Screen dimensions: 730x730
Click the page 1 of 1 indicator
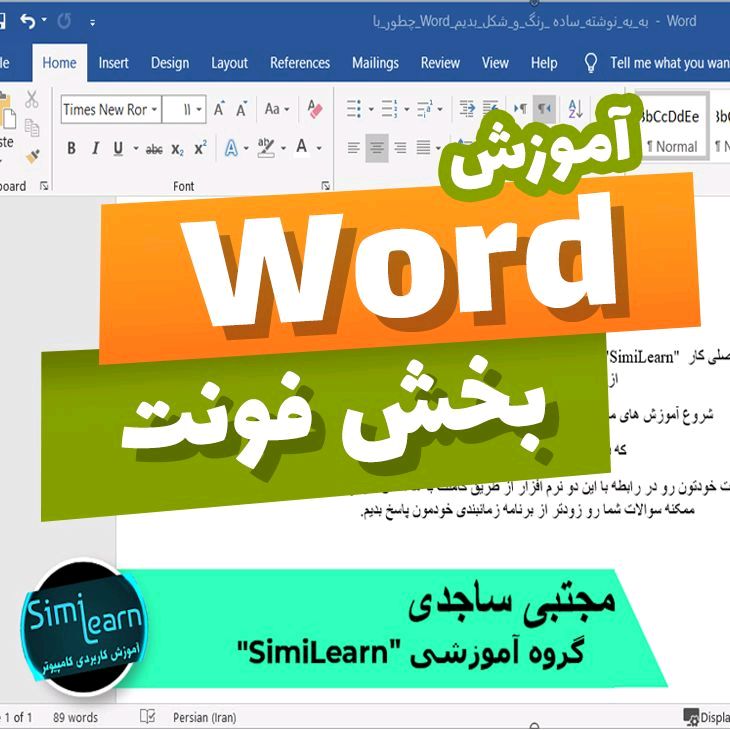pos(16,717)
